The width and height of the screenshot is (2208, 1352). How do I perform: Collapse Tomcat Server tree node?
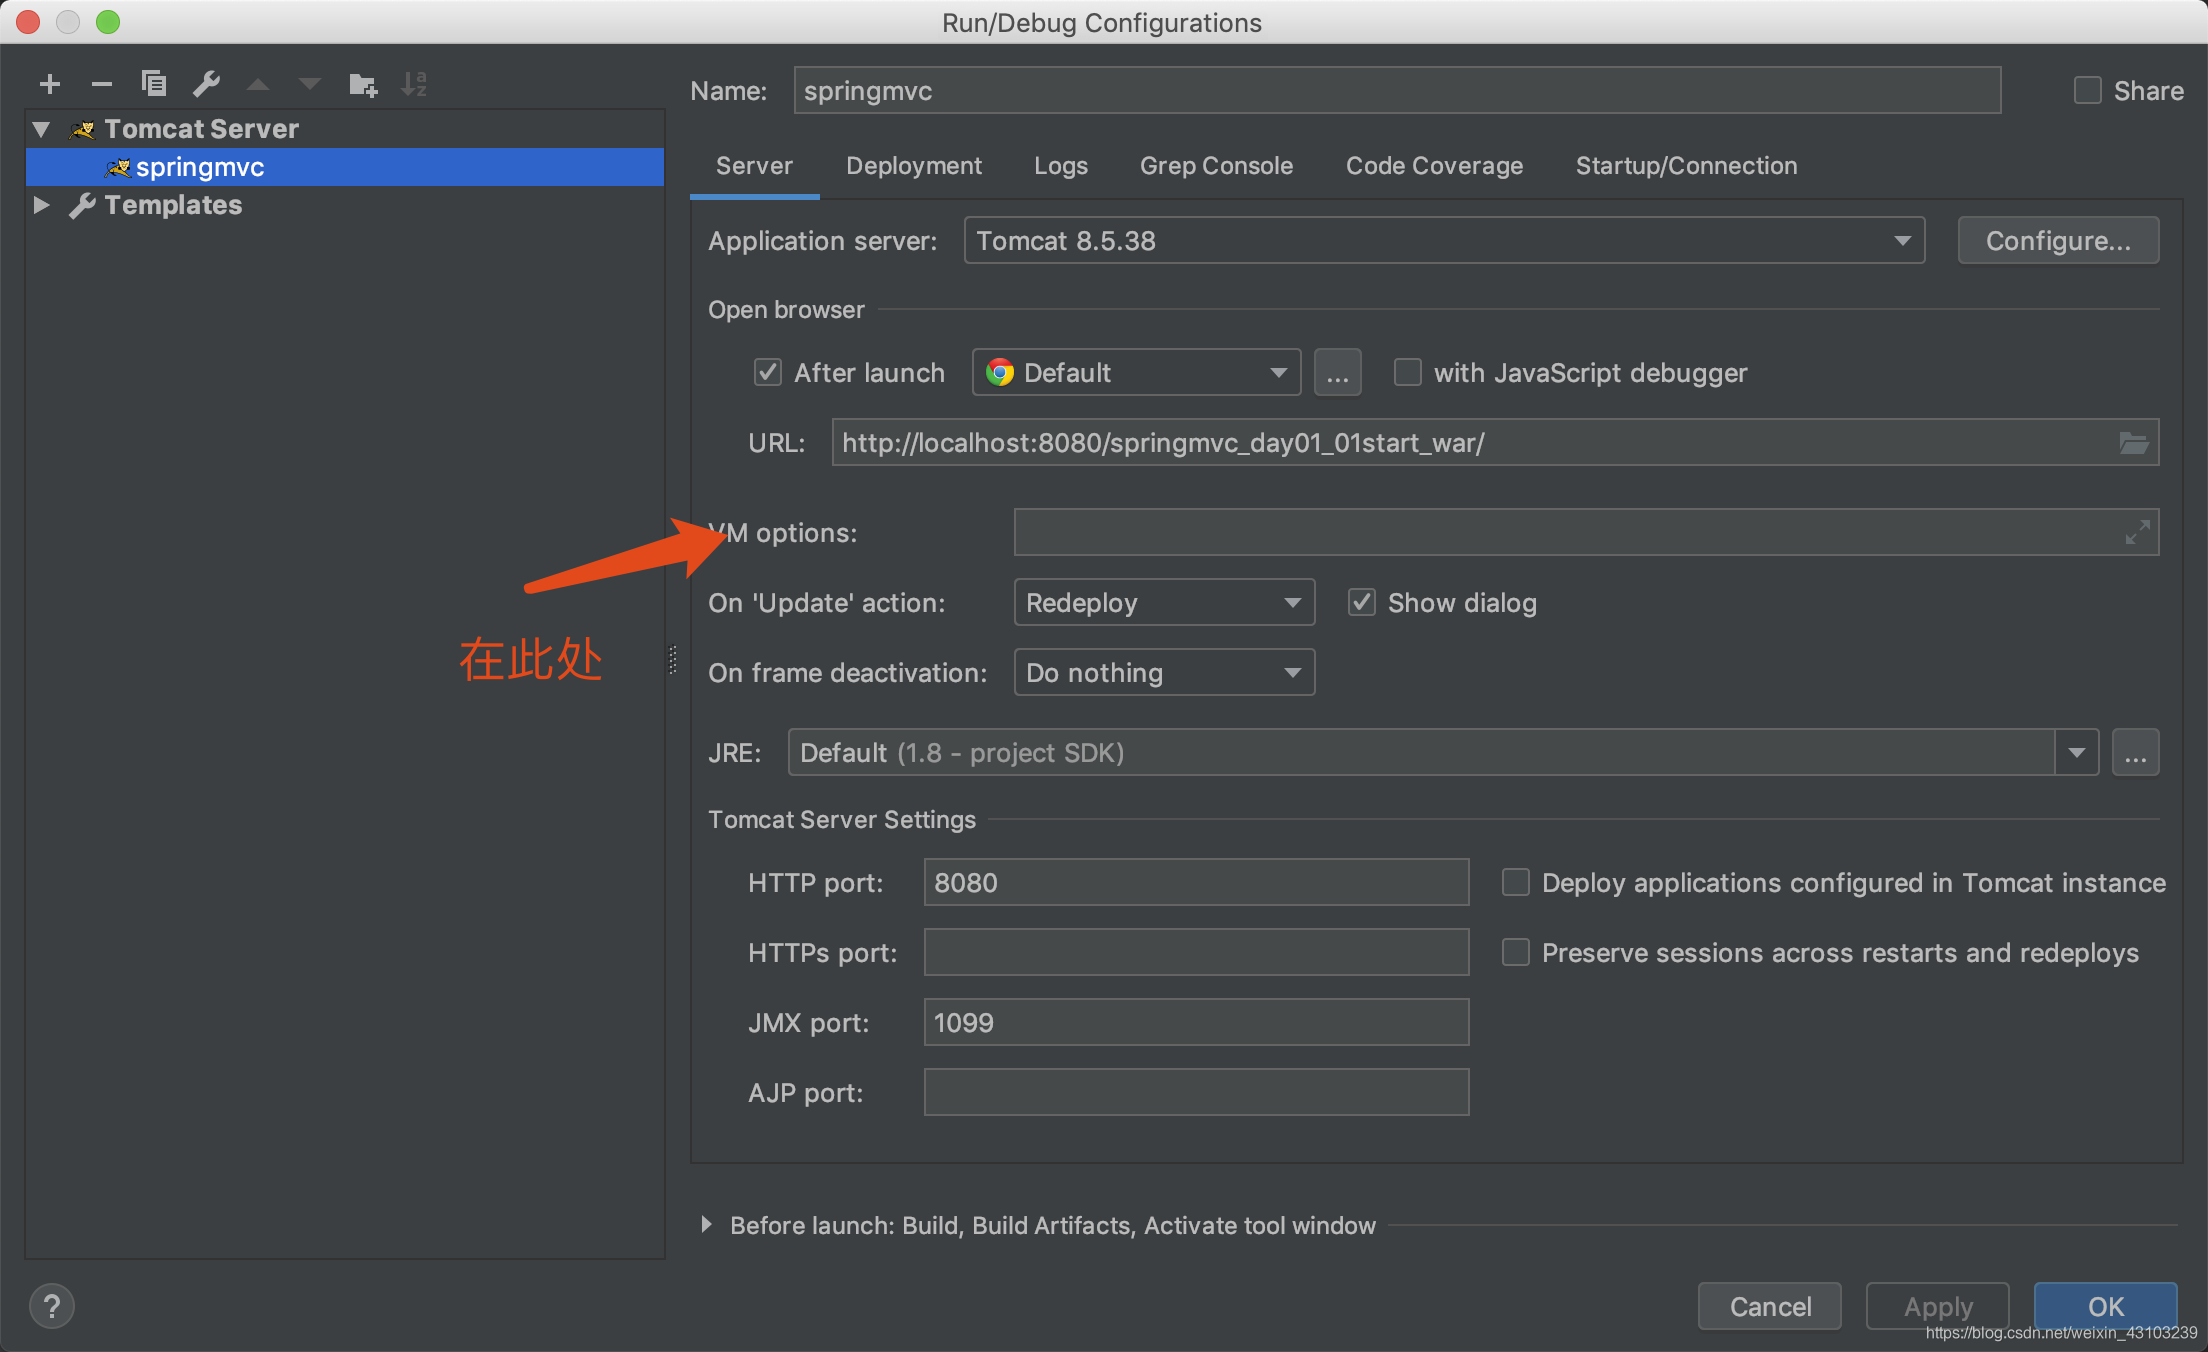tap(41, 129)
